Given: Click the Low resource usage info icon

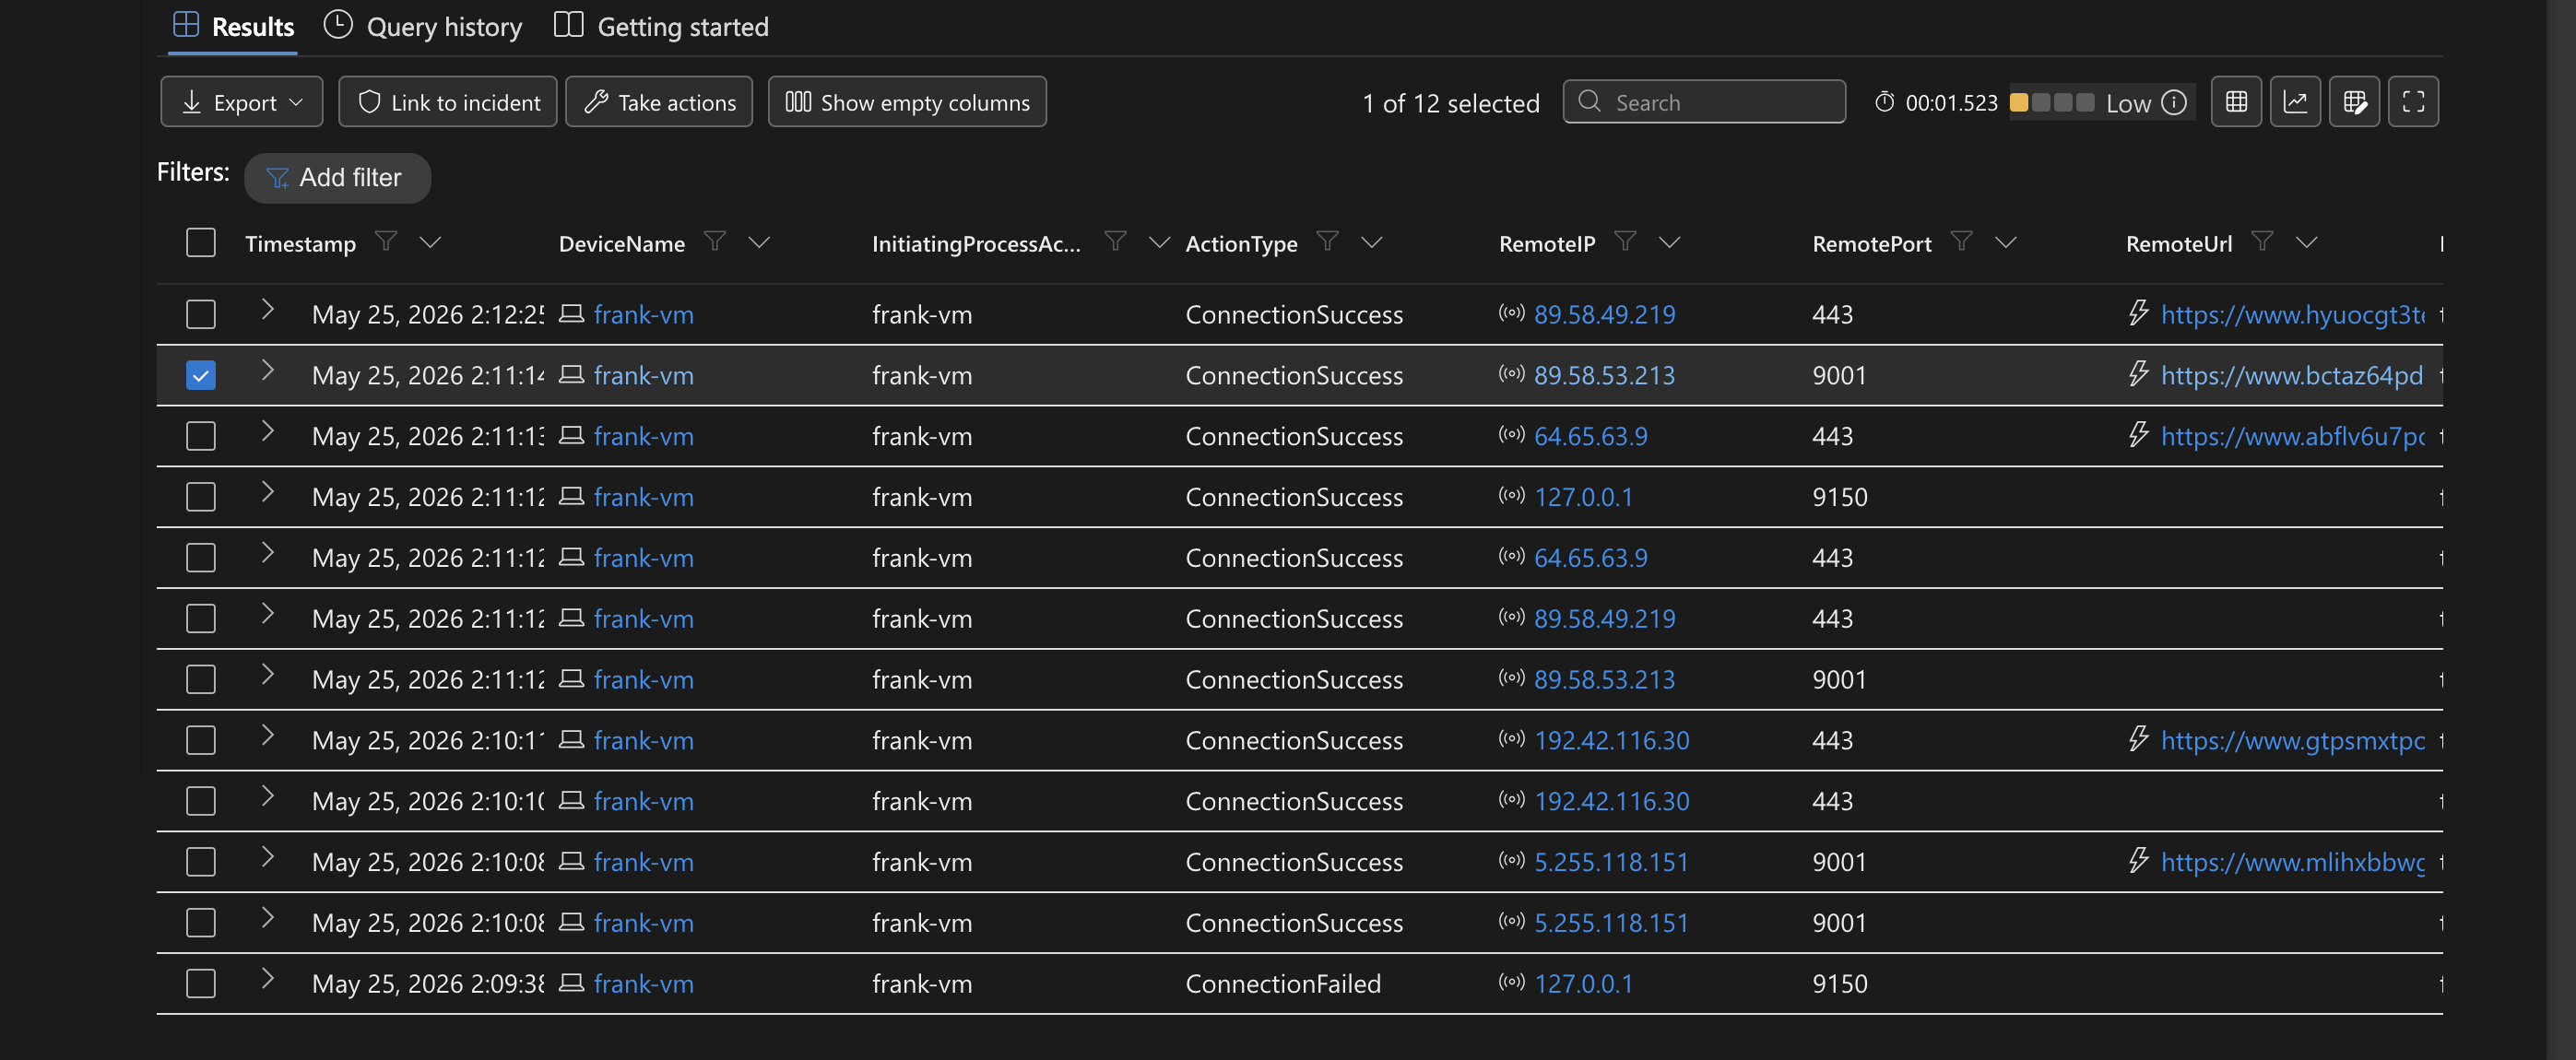Looking at the screenshot, I should pyautogui.click(x=2173, y=102).
